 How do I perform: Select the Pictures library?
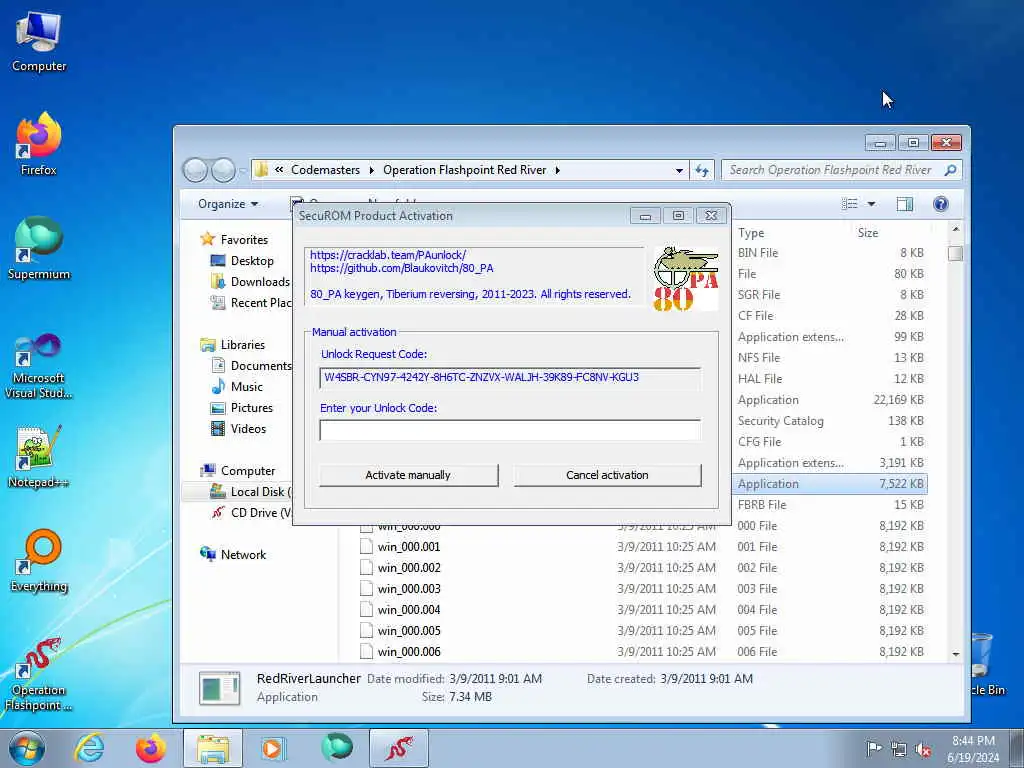[251, 408]
